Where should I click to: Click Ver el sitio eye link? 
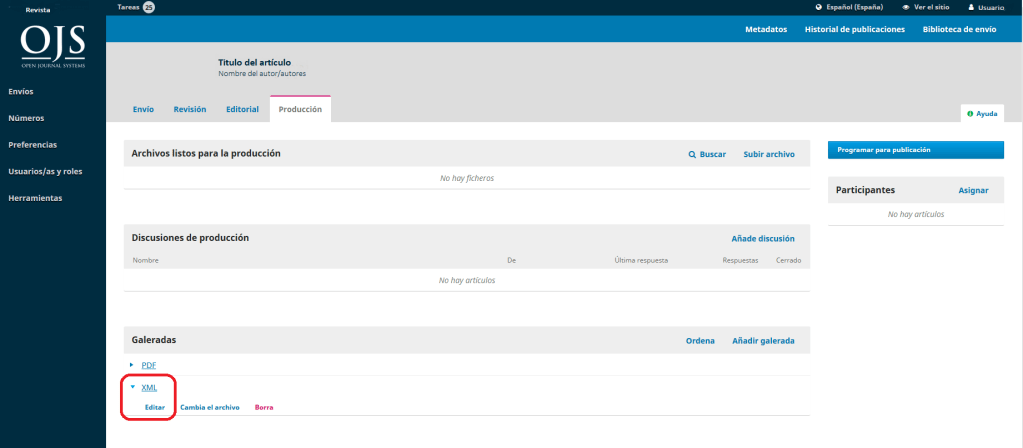[924, 7]
